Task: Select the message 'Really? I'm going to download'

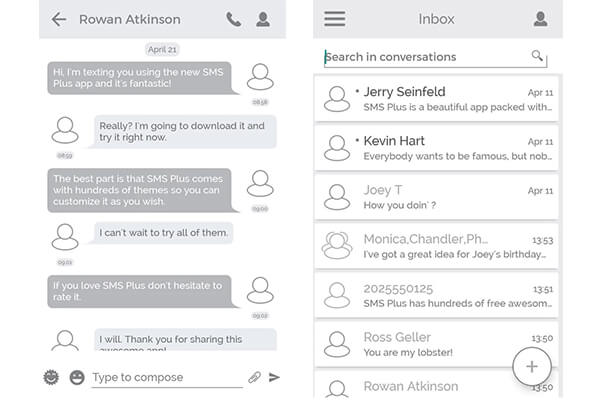Action: [x=184, y=132]
